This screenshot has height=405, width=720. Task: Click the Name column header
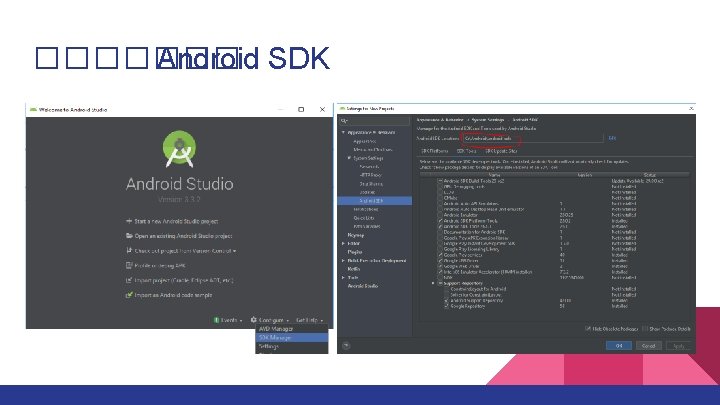(495, 175)
